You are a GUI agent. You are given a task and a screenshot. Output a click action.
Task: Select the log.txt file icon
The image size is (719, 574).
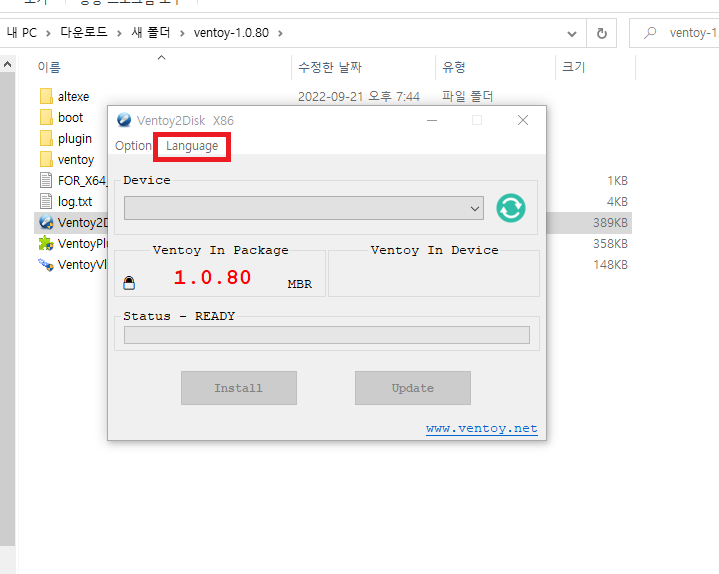tap(46, 201)
